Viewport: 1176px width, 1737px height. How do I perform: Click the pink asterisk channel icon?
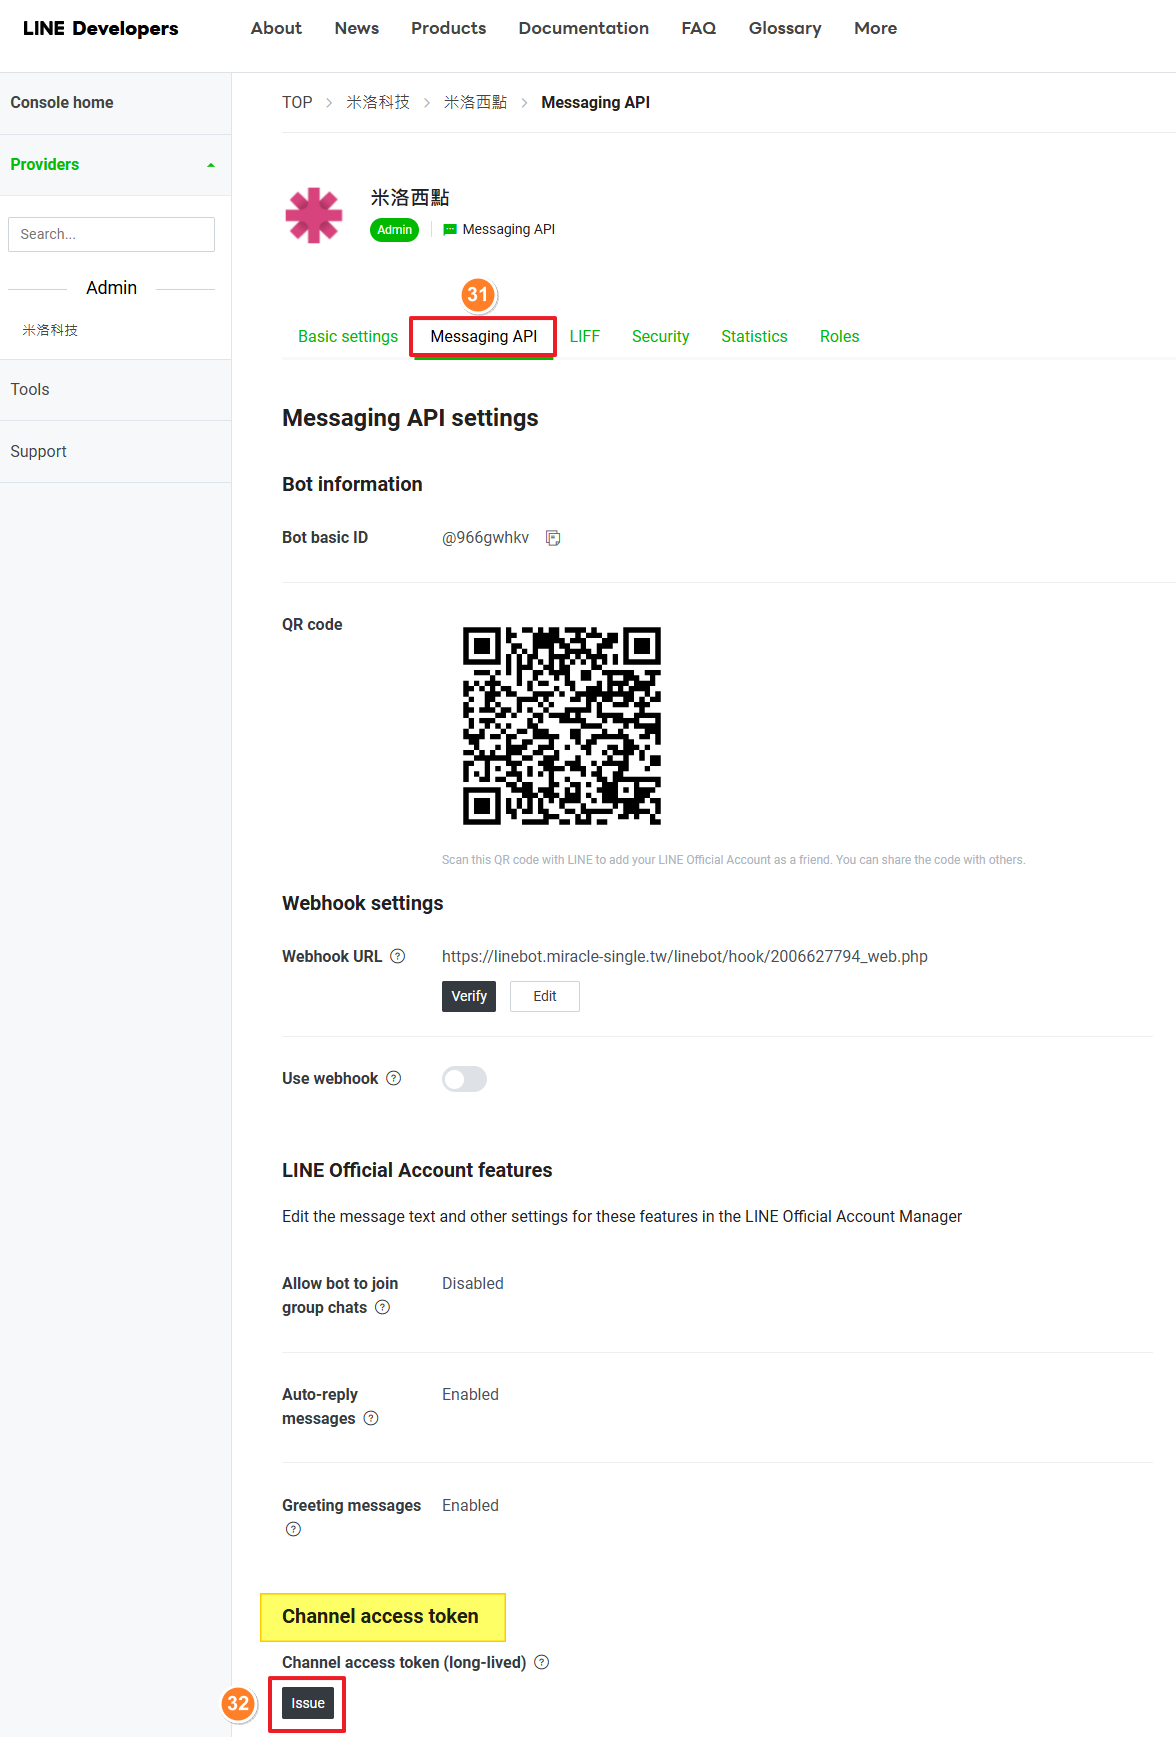[x=314, y=215]
